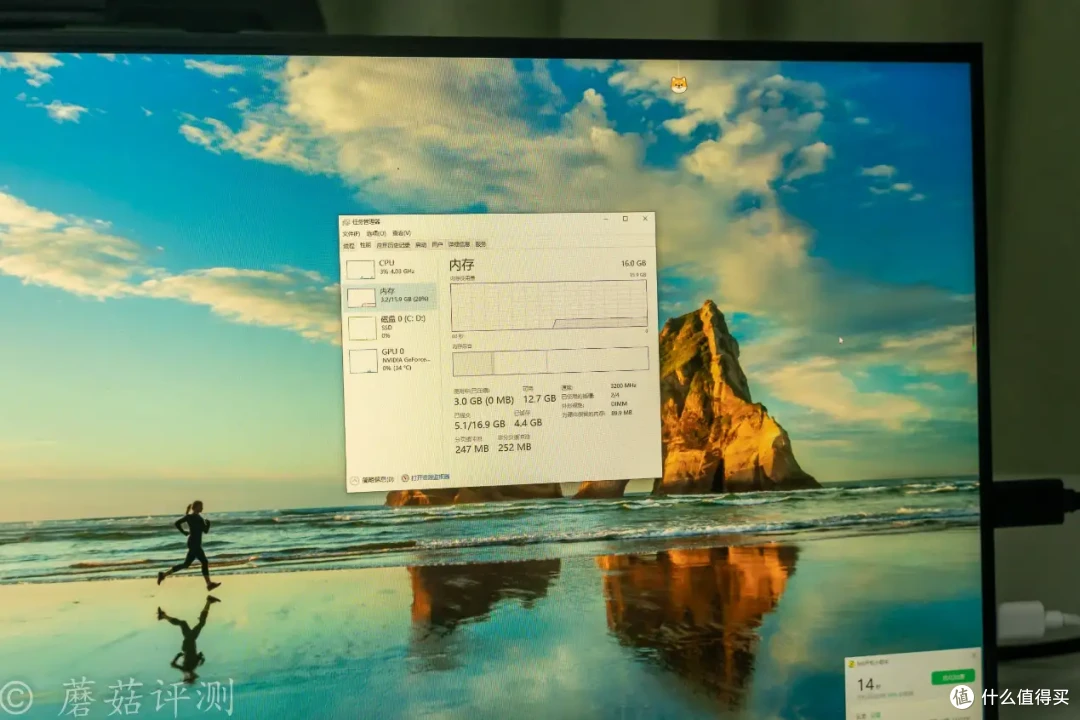Click the yellow-green logo in the boot-time popup
Image resolution: width=1080 pixels, height=720 pixels.
pos(851,664)
